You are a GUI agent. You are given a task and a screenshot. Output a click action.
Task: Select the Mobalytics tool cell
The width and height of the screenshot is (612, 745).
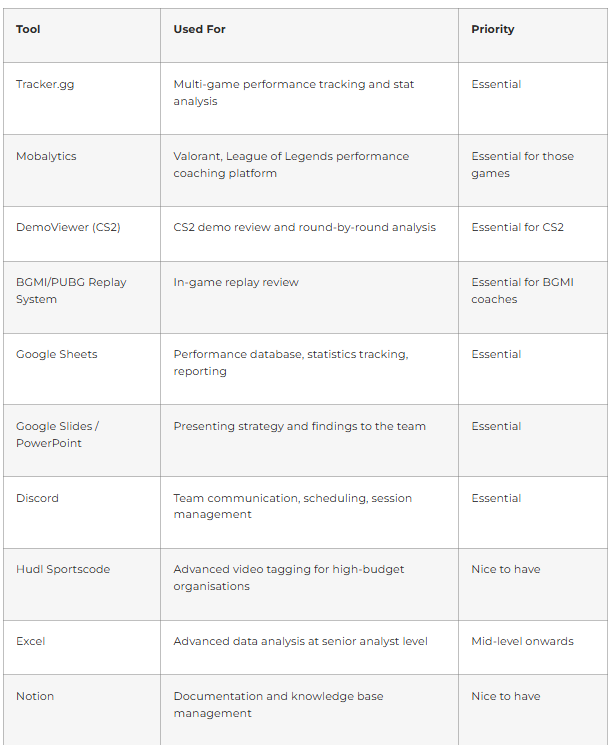coord(82,171)
